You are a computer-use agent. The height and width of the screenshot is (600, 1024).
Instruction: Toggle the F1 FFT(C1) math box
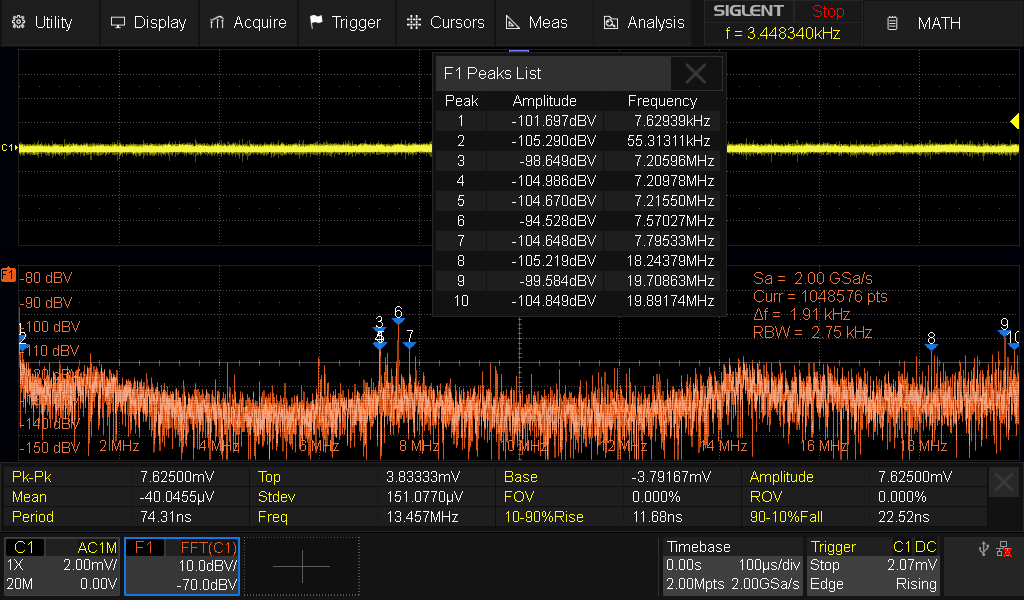pyautogui.click(x=182, y=565)
